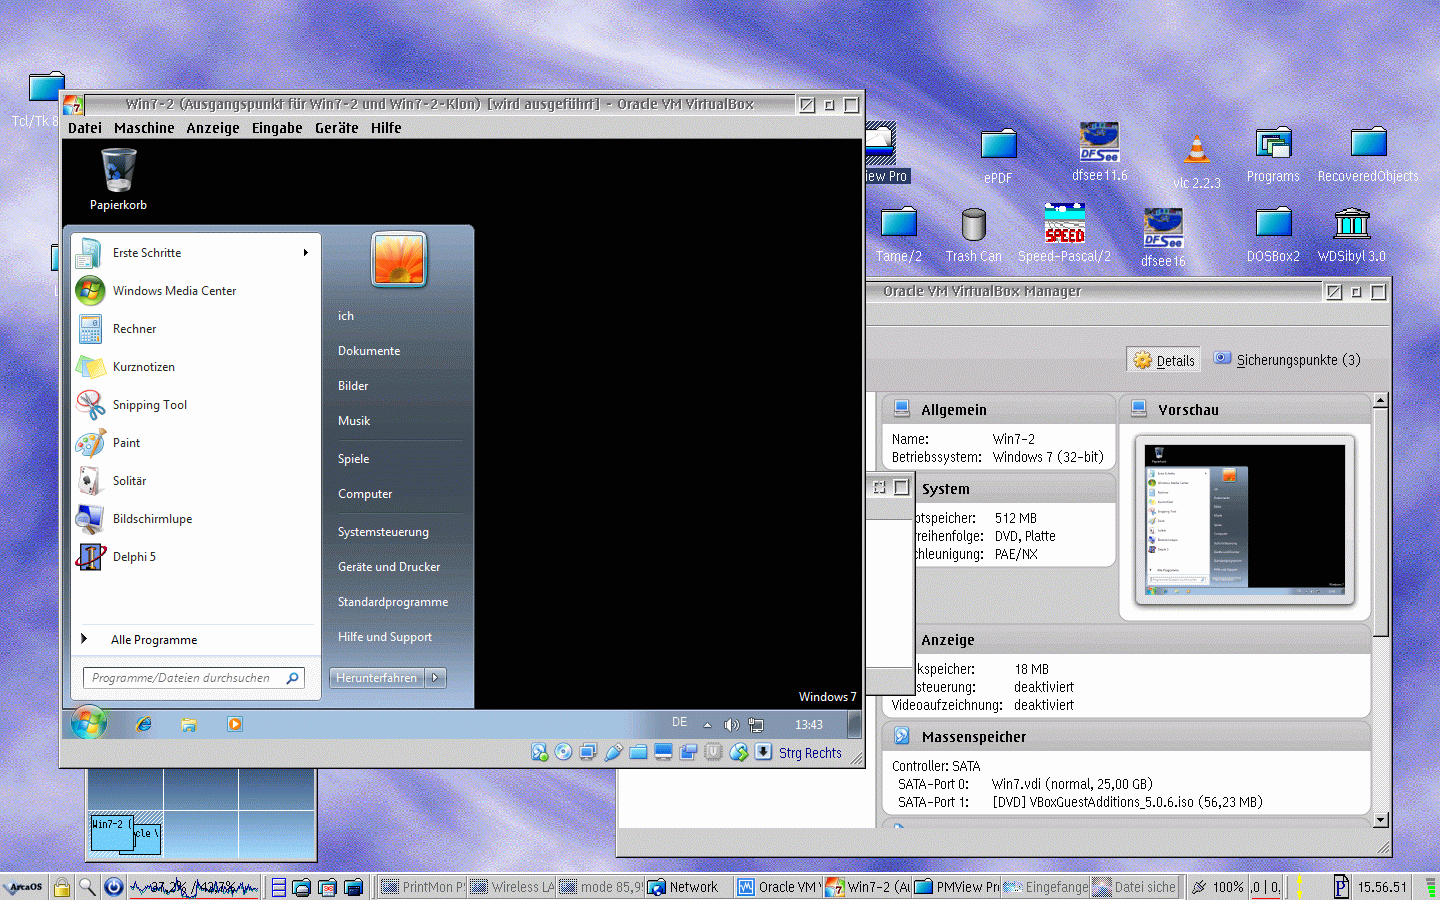This screenshot has width=1440, height=900.
Task: Open Papierkorb recycle bin icon
Action: (118, 178)
